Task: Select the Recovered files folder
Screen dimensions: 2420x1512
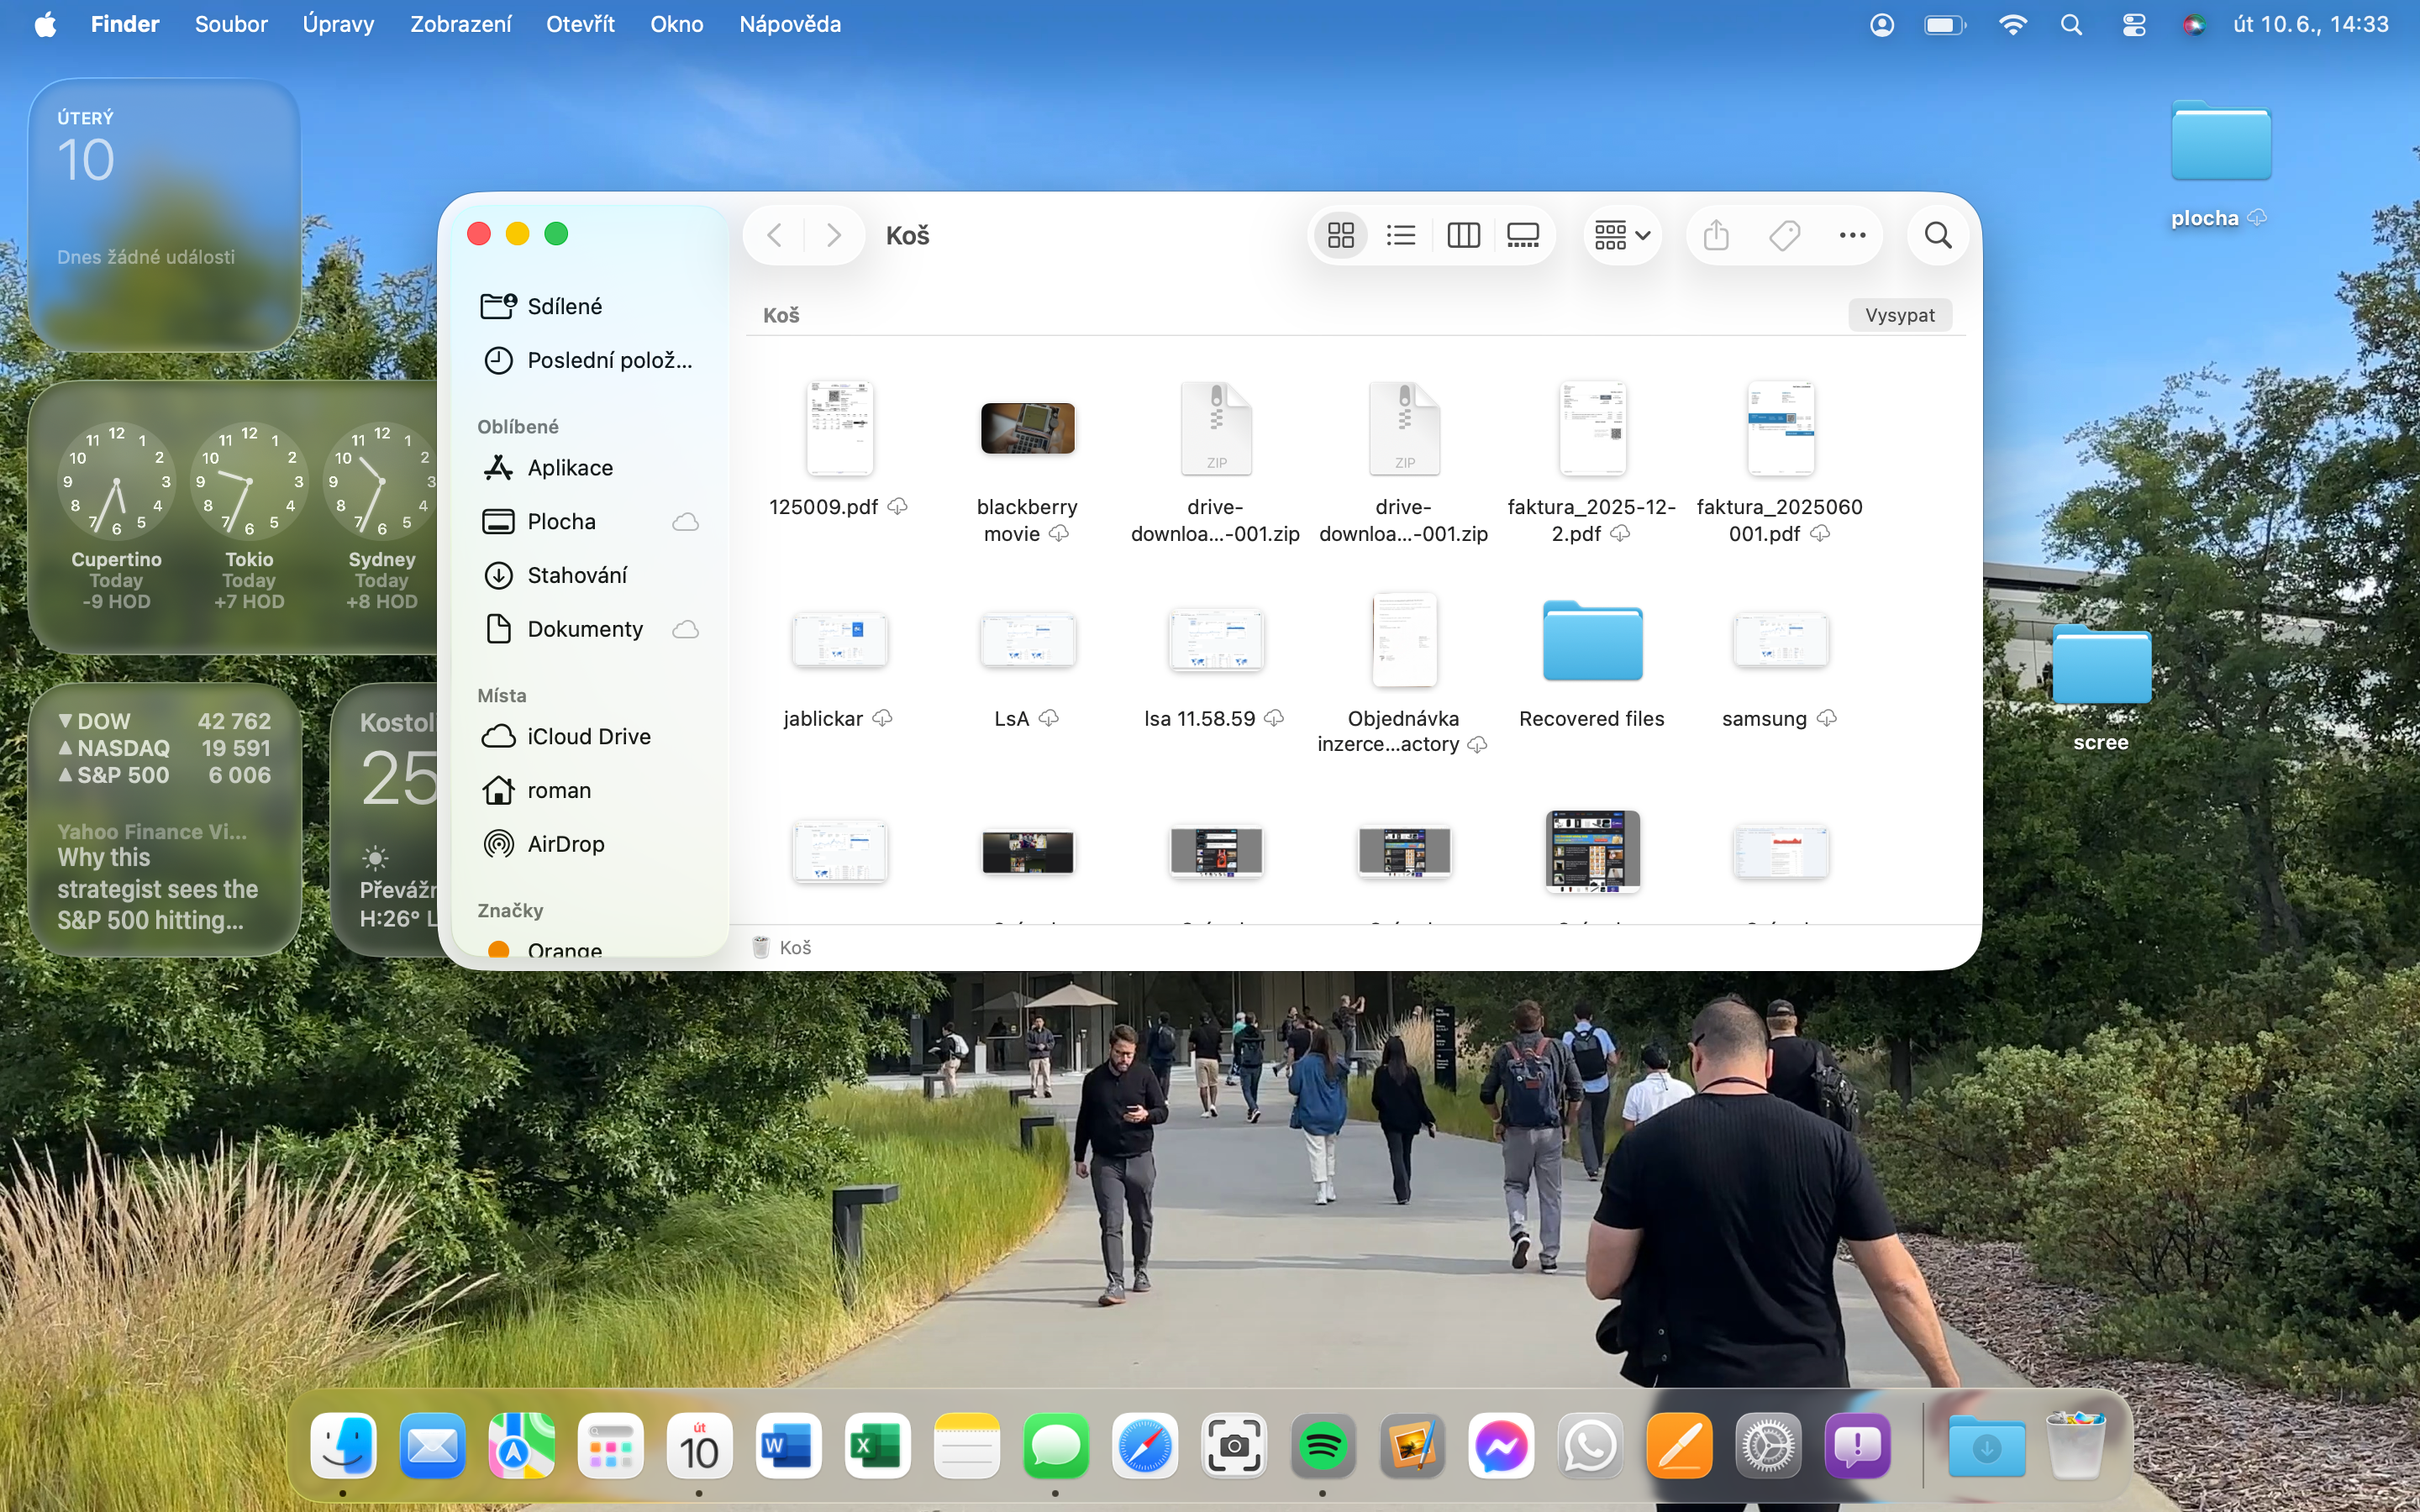Action: pos(1592,643)
